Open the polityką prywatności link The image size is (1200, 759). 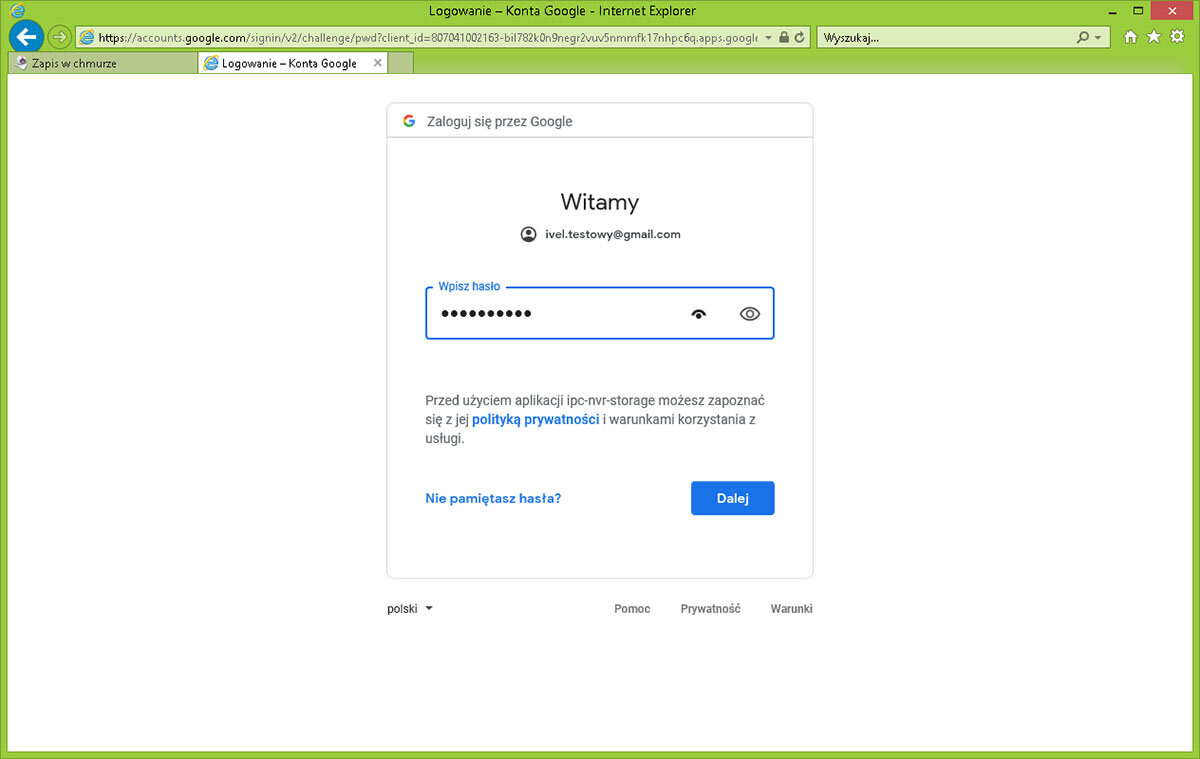coord(535,419)
